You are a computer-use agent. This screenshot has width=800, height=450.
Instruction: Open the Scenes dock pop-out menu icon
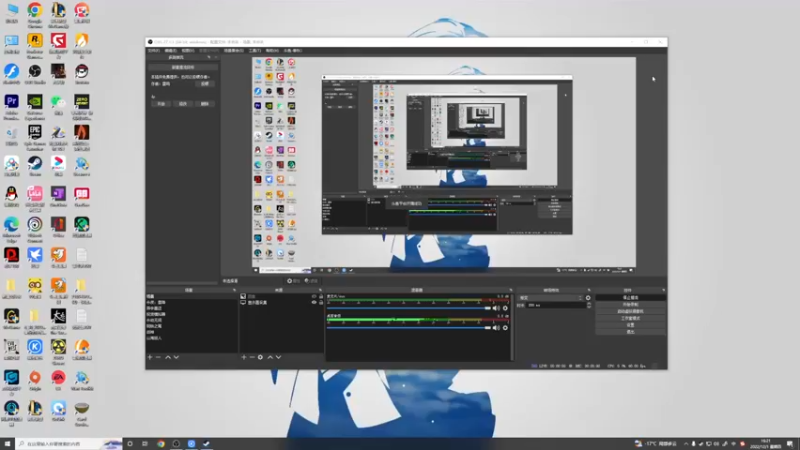[234, 290]
